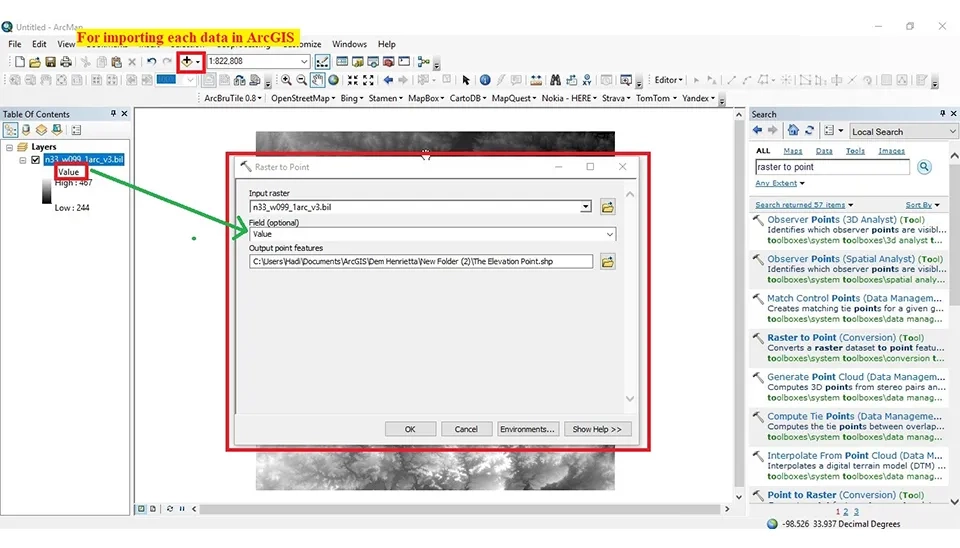Toggle List By Drawing Order view
960x548 pixels.
click(x=10, y=130)
